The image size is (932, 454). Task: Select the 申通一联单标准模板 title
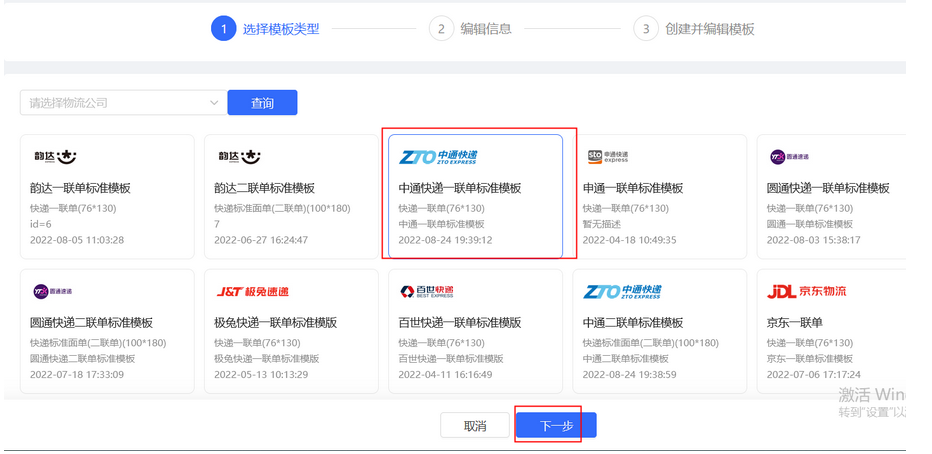pos(632,188)
